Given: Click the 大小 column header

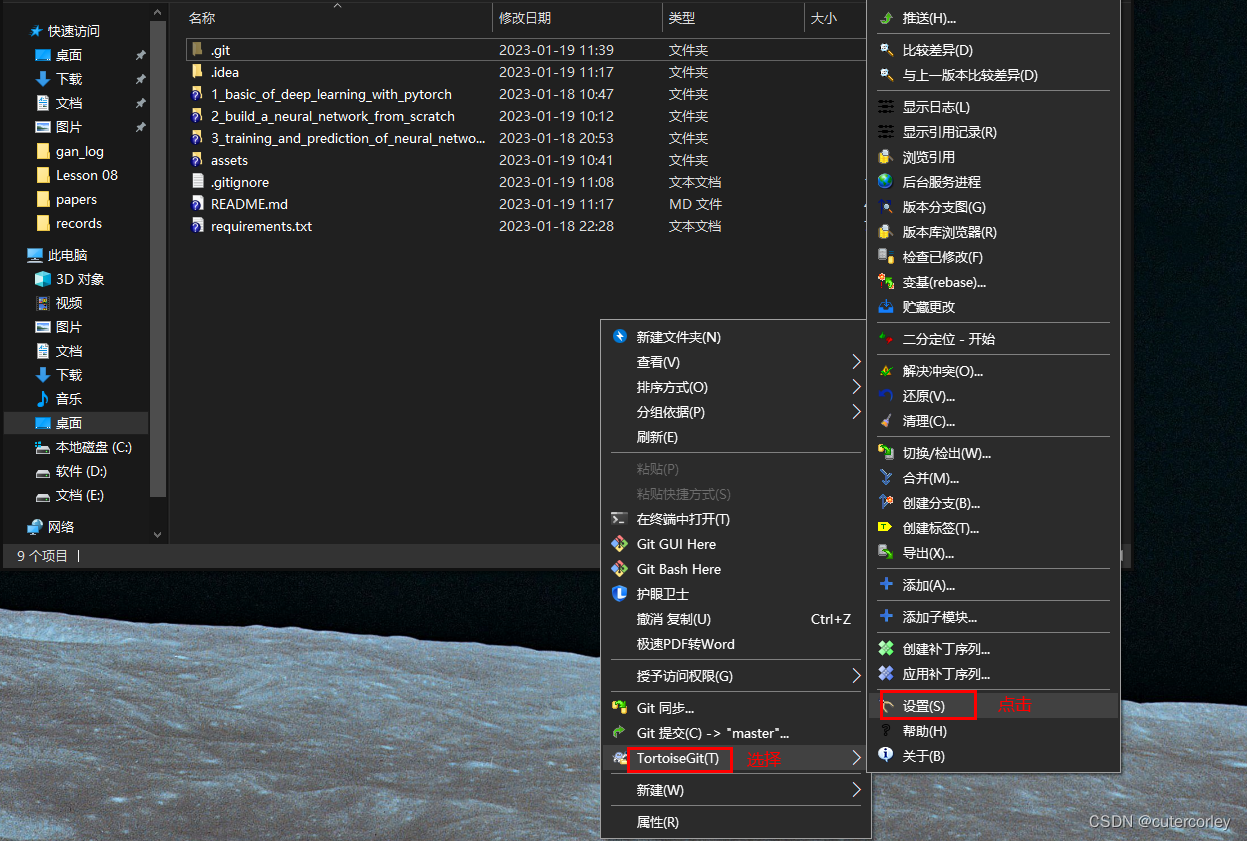Looking at the screenshot, I should 835,18.
